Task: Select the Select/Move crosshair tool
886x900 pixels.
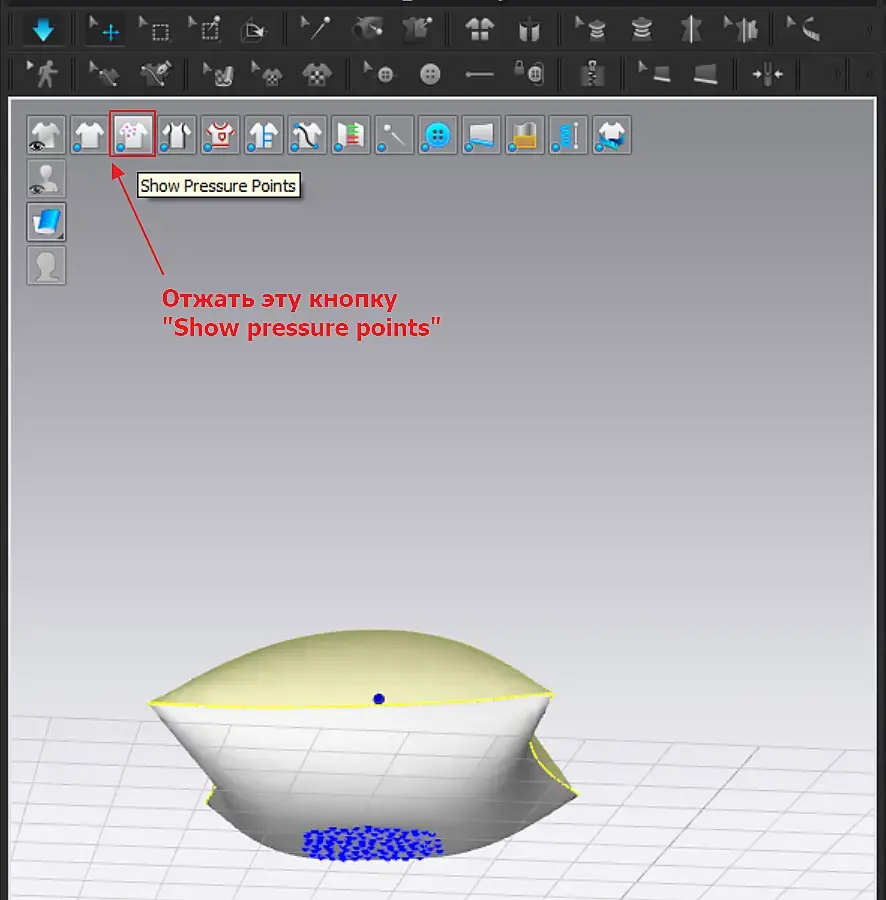Action: click(104, 29)
